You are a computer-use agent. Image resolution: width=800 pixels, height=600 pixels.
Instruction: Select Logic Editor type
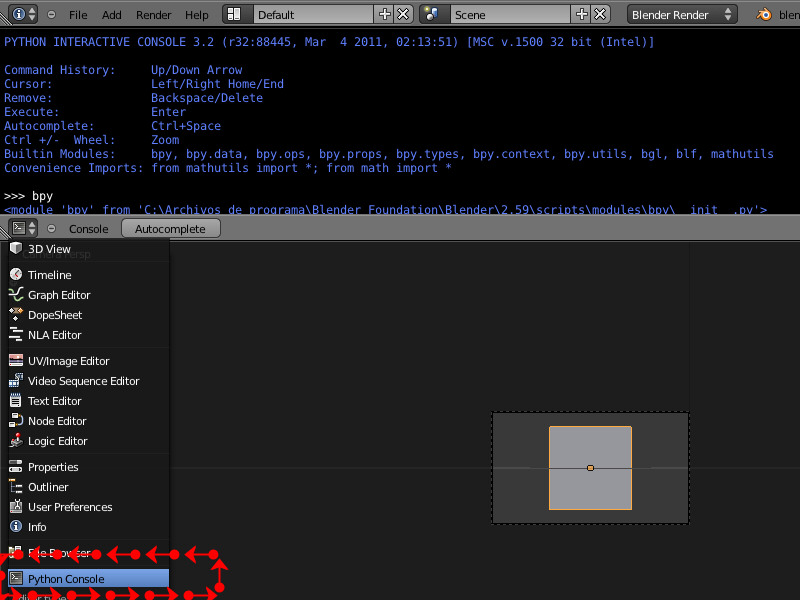[88, 441]
